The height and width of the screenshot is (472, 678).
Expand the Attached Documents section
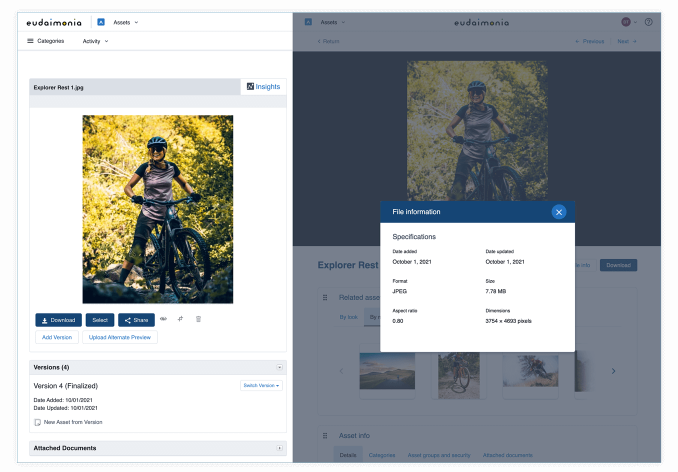pyautogui.click(x=279, y=448)
